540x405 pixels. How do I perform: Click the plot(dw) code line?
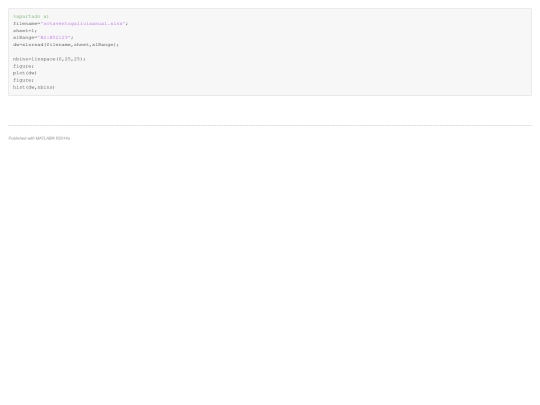click(x=25, y=73)
